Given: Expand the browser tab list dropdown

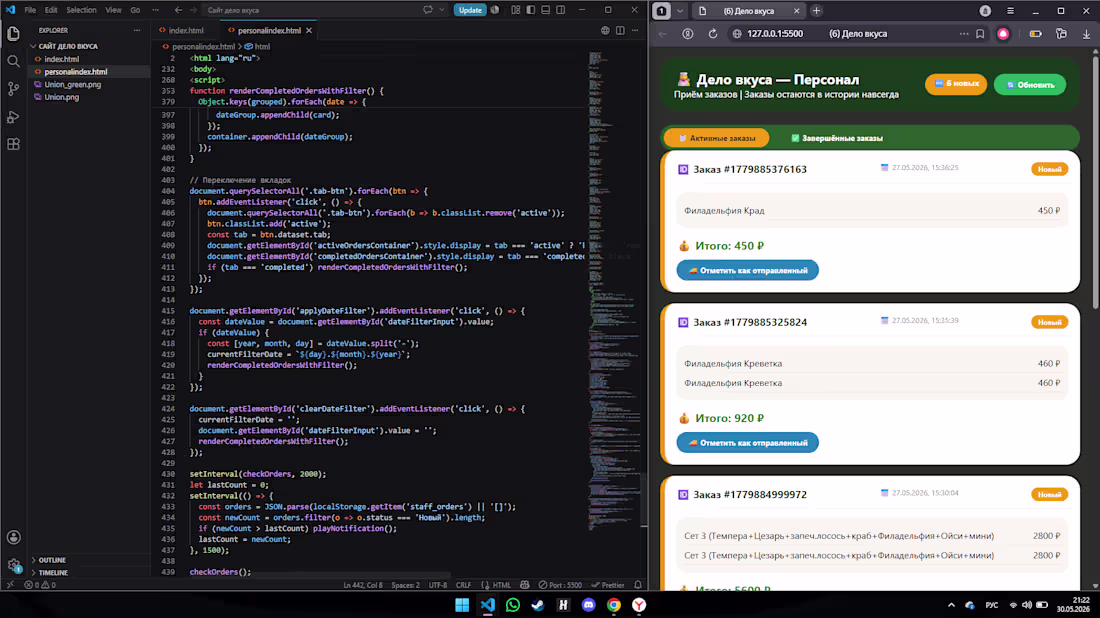Looking at the screenshot, I should click(x=680, y=11).
